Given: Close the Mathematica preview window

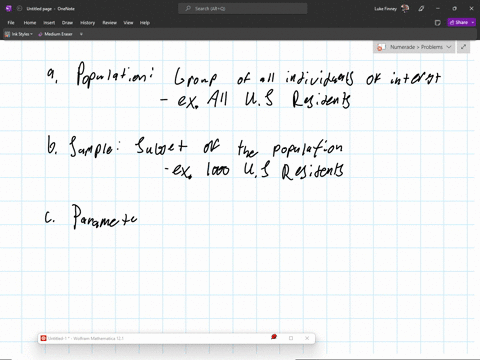Looking at the screenshot, I should tap(307, 338).
